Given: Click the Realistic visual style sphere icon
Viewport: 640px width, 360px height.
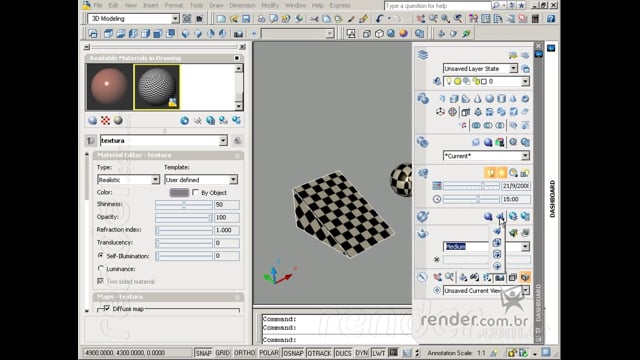Looking at the screenshot, I should tap(391, 33).
